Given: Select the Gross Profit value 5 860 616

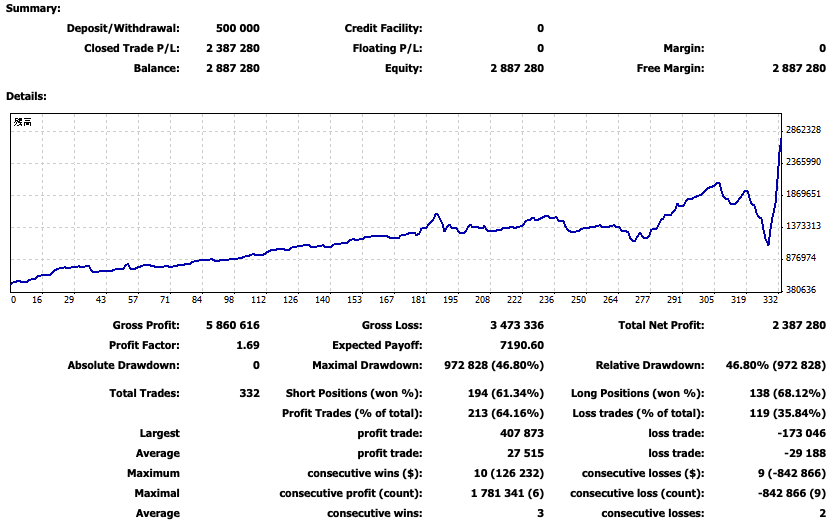Looking at the screenshot, I should (232, 326).
